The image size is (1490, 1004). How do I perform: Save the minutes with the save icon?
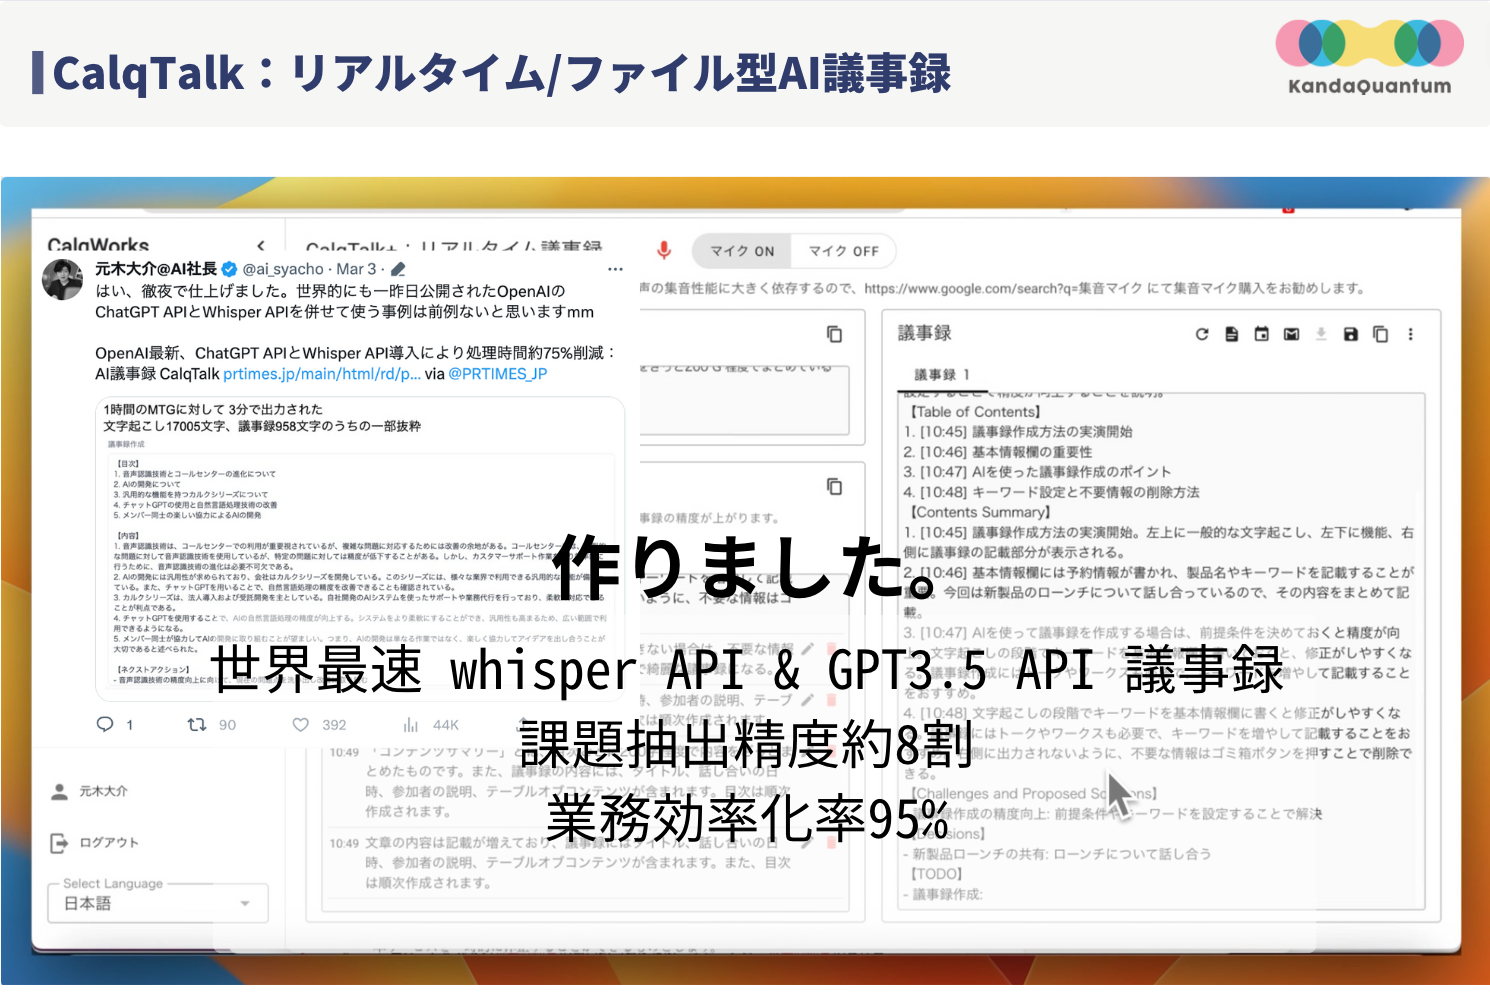pos(1350,334)
